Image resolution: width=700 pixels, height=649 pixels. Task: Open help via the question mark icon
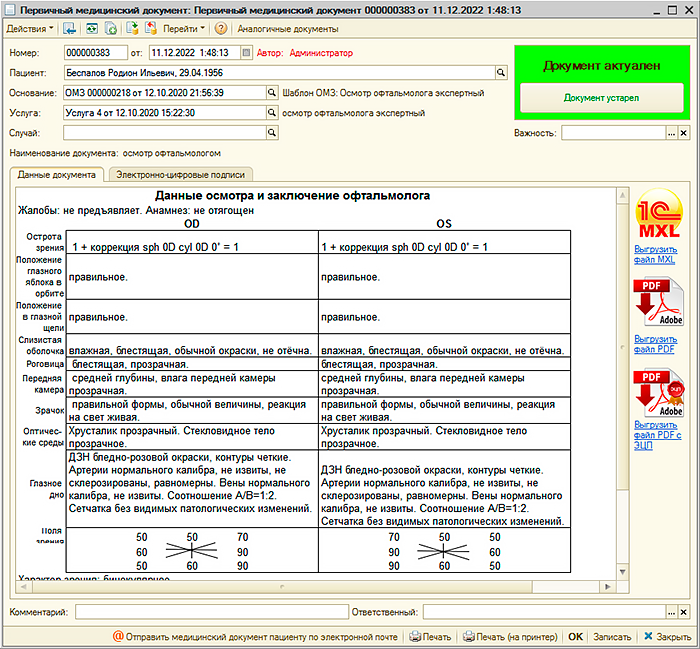tap(220, 29)
